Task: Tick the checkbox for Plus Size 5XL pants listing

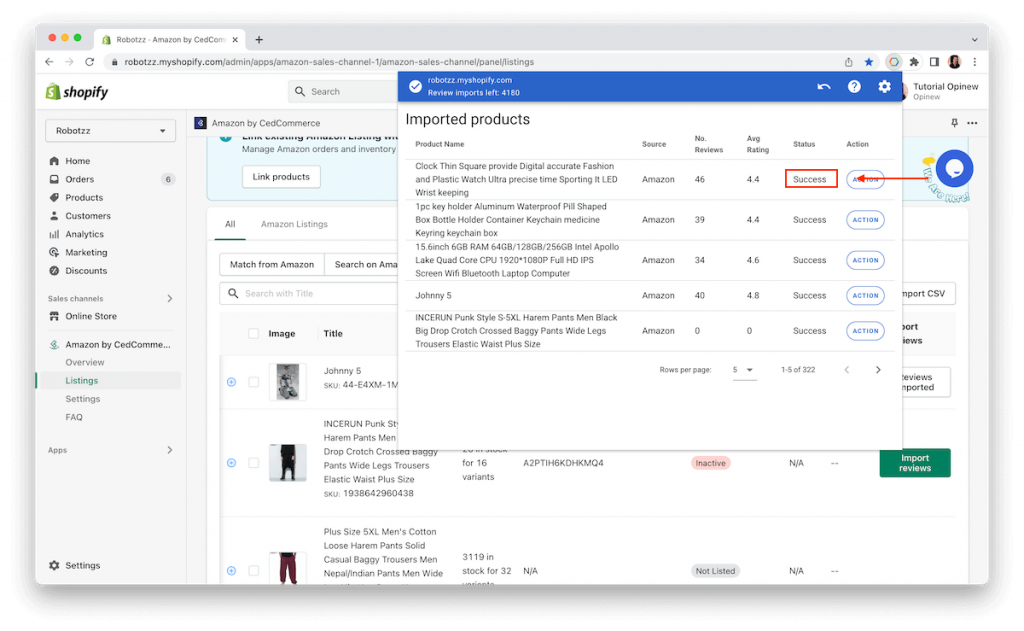Action: (253, 571)
